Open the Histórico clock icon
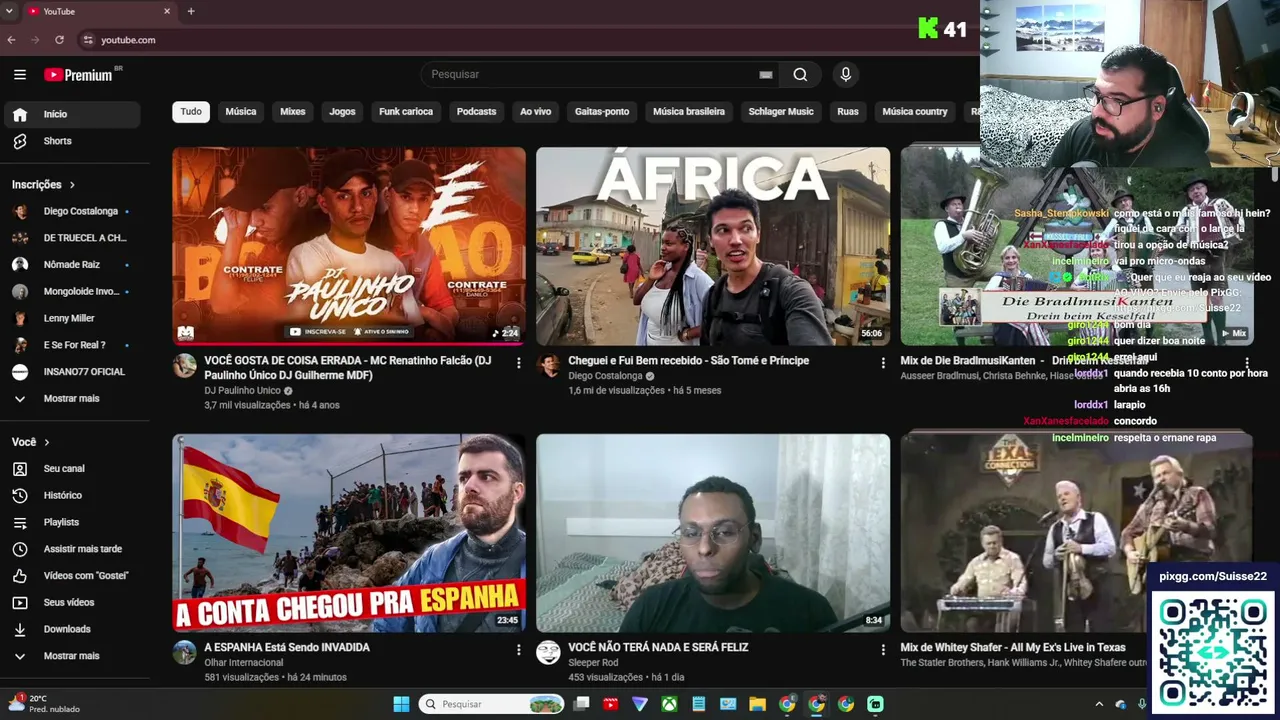1280x720 pixels. point(20,495)
